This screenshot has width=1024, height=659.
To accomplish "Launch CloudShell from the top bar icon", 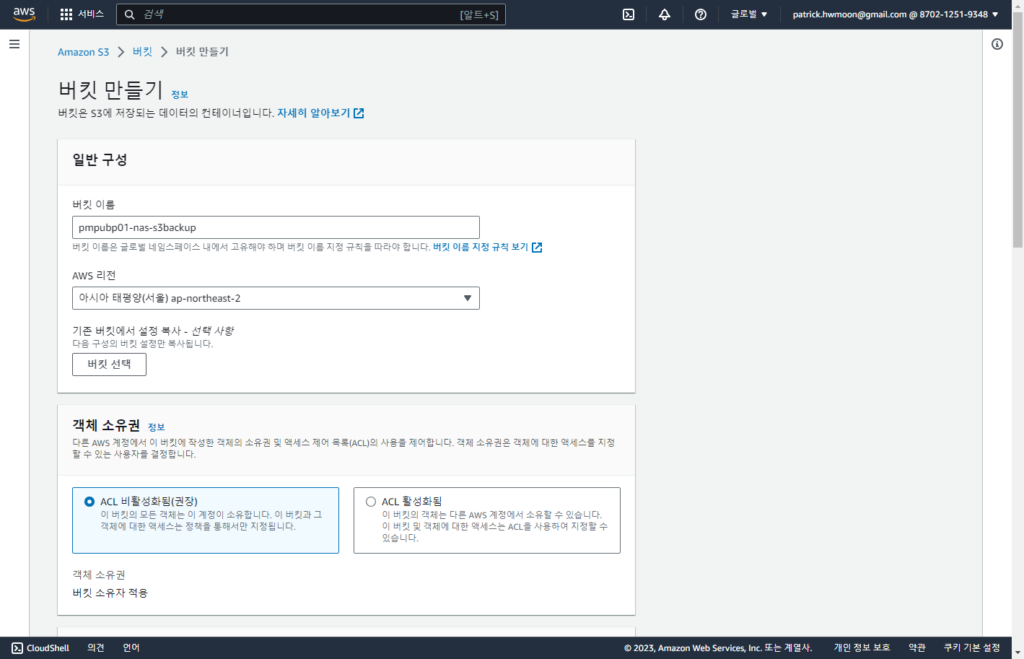I will pos(628,14).
